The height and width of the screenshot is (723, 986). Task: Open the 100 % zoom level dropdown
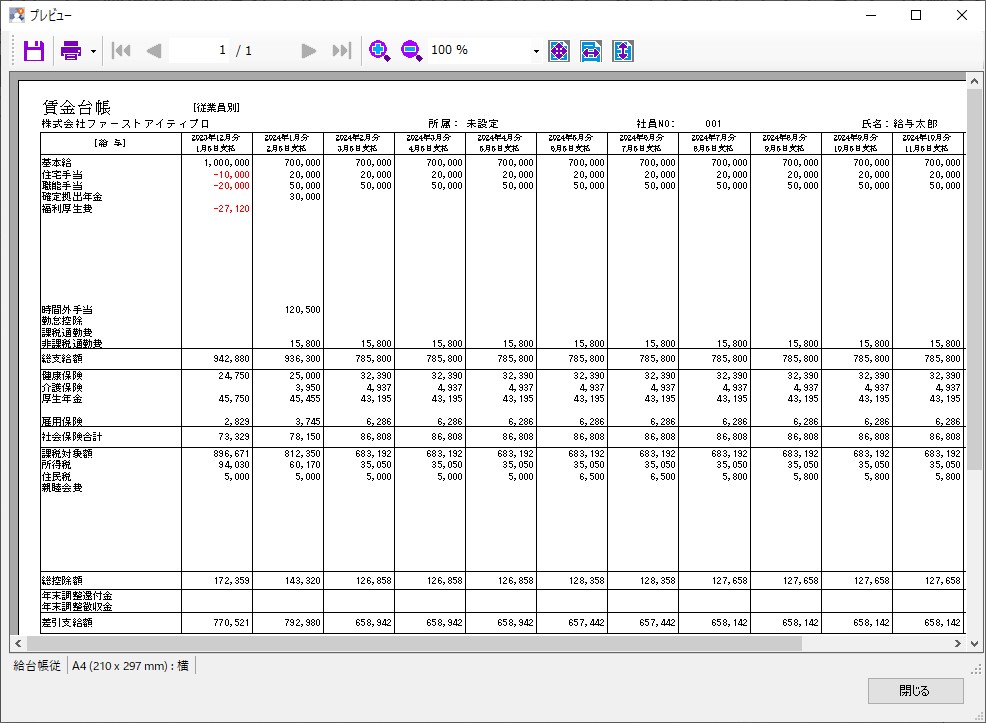[536, 51]
